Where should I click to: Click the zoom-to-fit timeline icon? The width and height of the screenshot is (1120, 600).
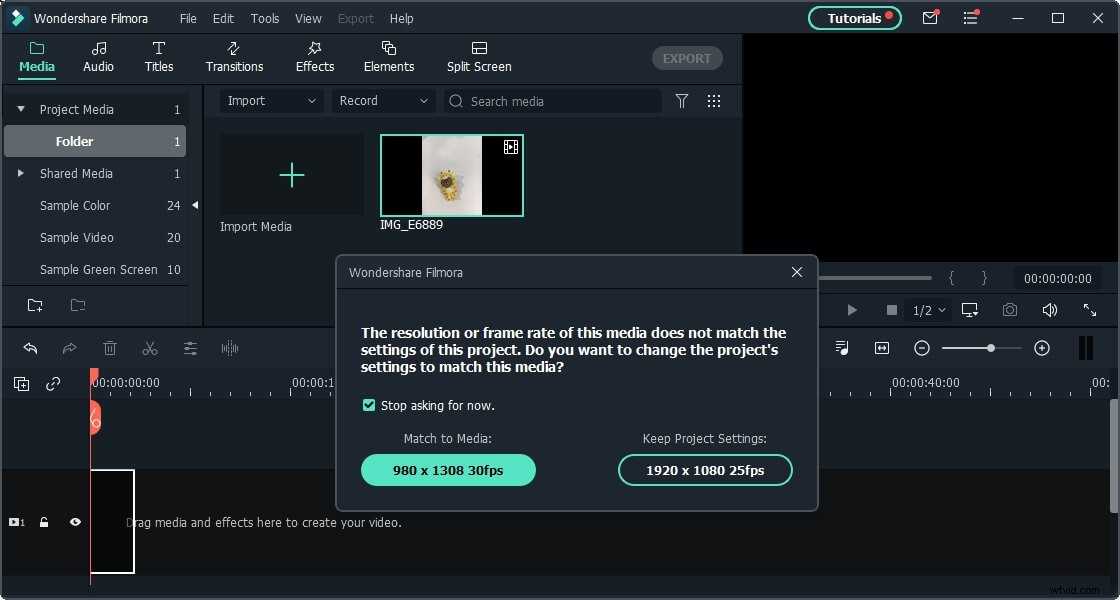(881, 348)
